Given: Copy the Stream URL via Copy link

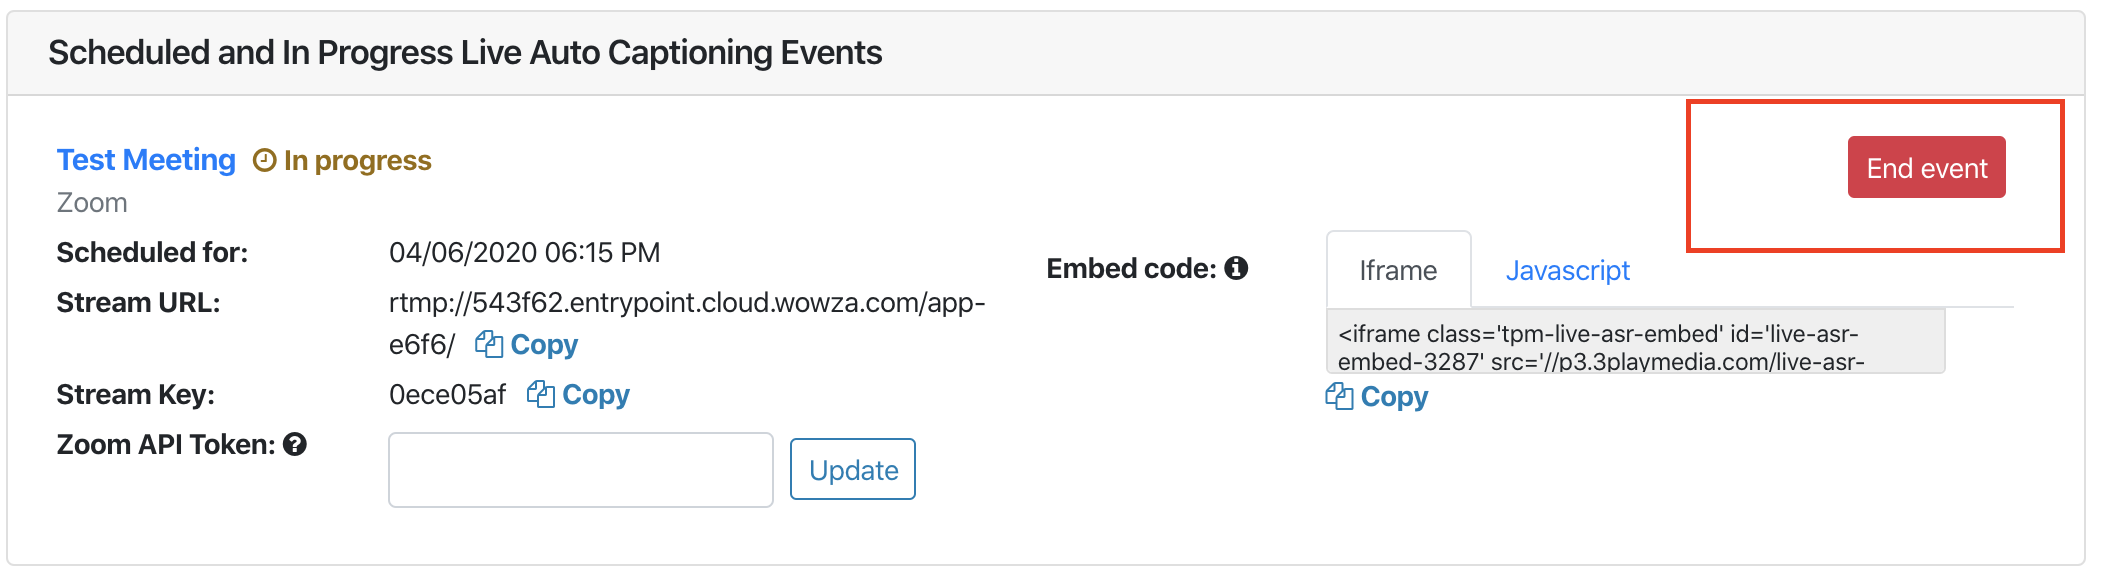Looking at the screenshot, I should [544, 344].
